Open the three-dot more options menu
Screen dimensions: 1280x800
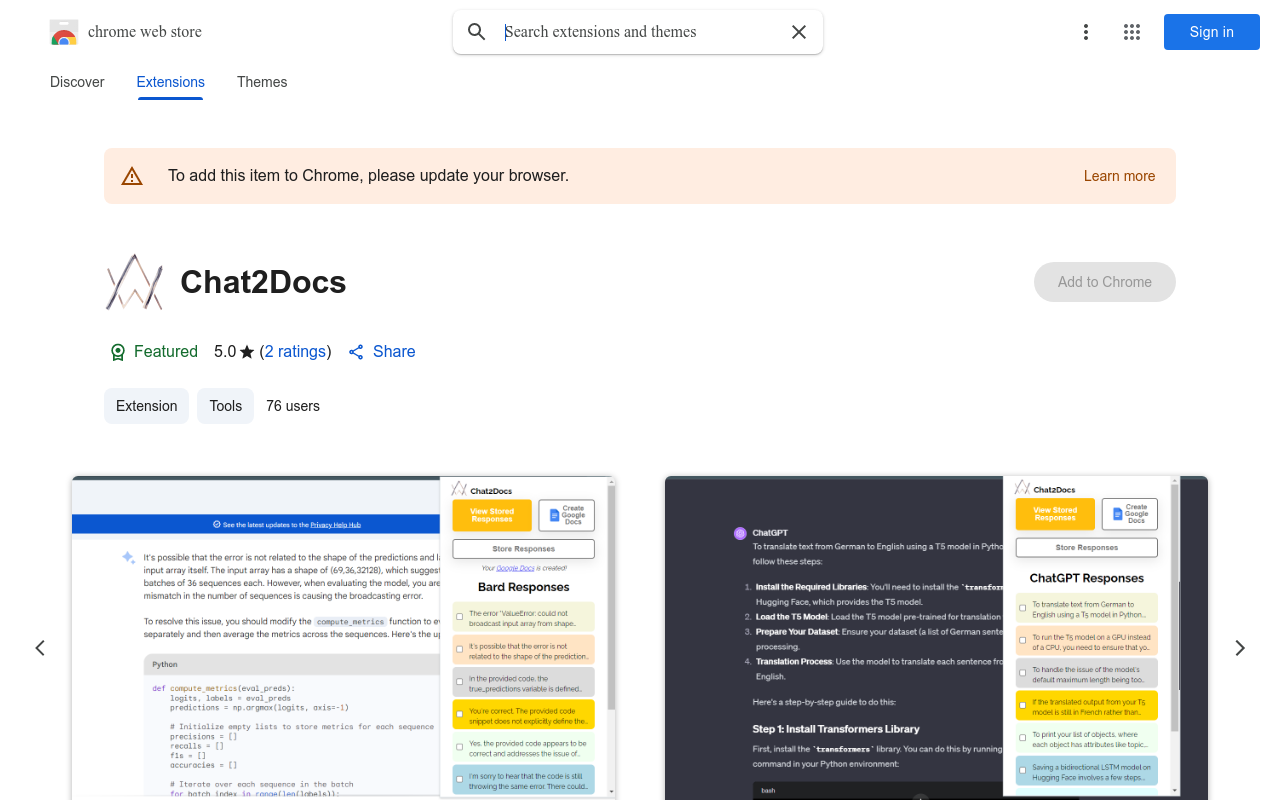(x=1086, y=32)
